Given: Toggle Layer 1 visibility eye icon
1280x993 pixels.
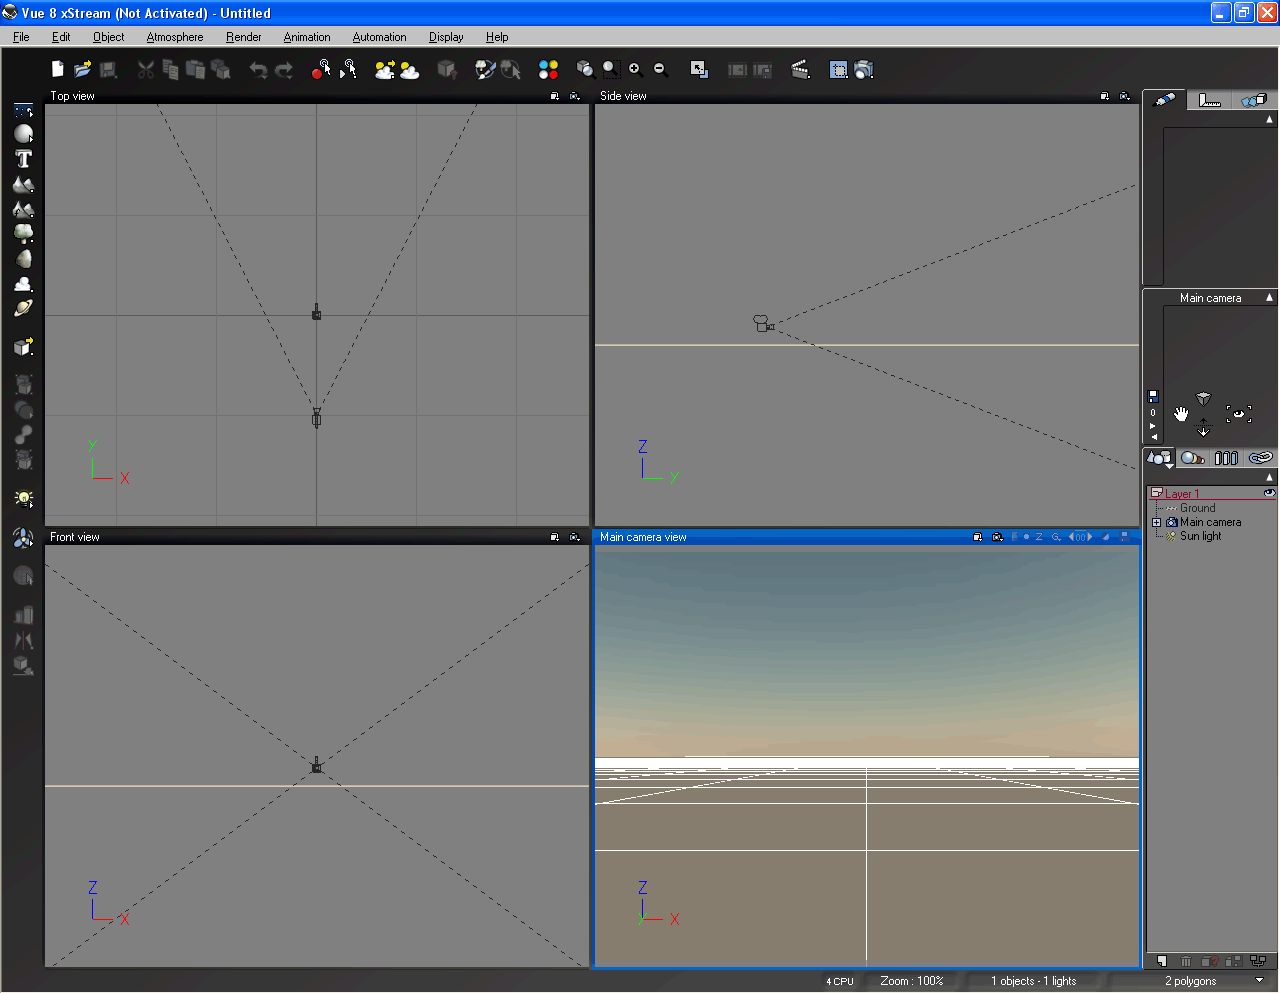Looking at the screenshot, I should point(1269,493).
